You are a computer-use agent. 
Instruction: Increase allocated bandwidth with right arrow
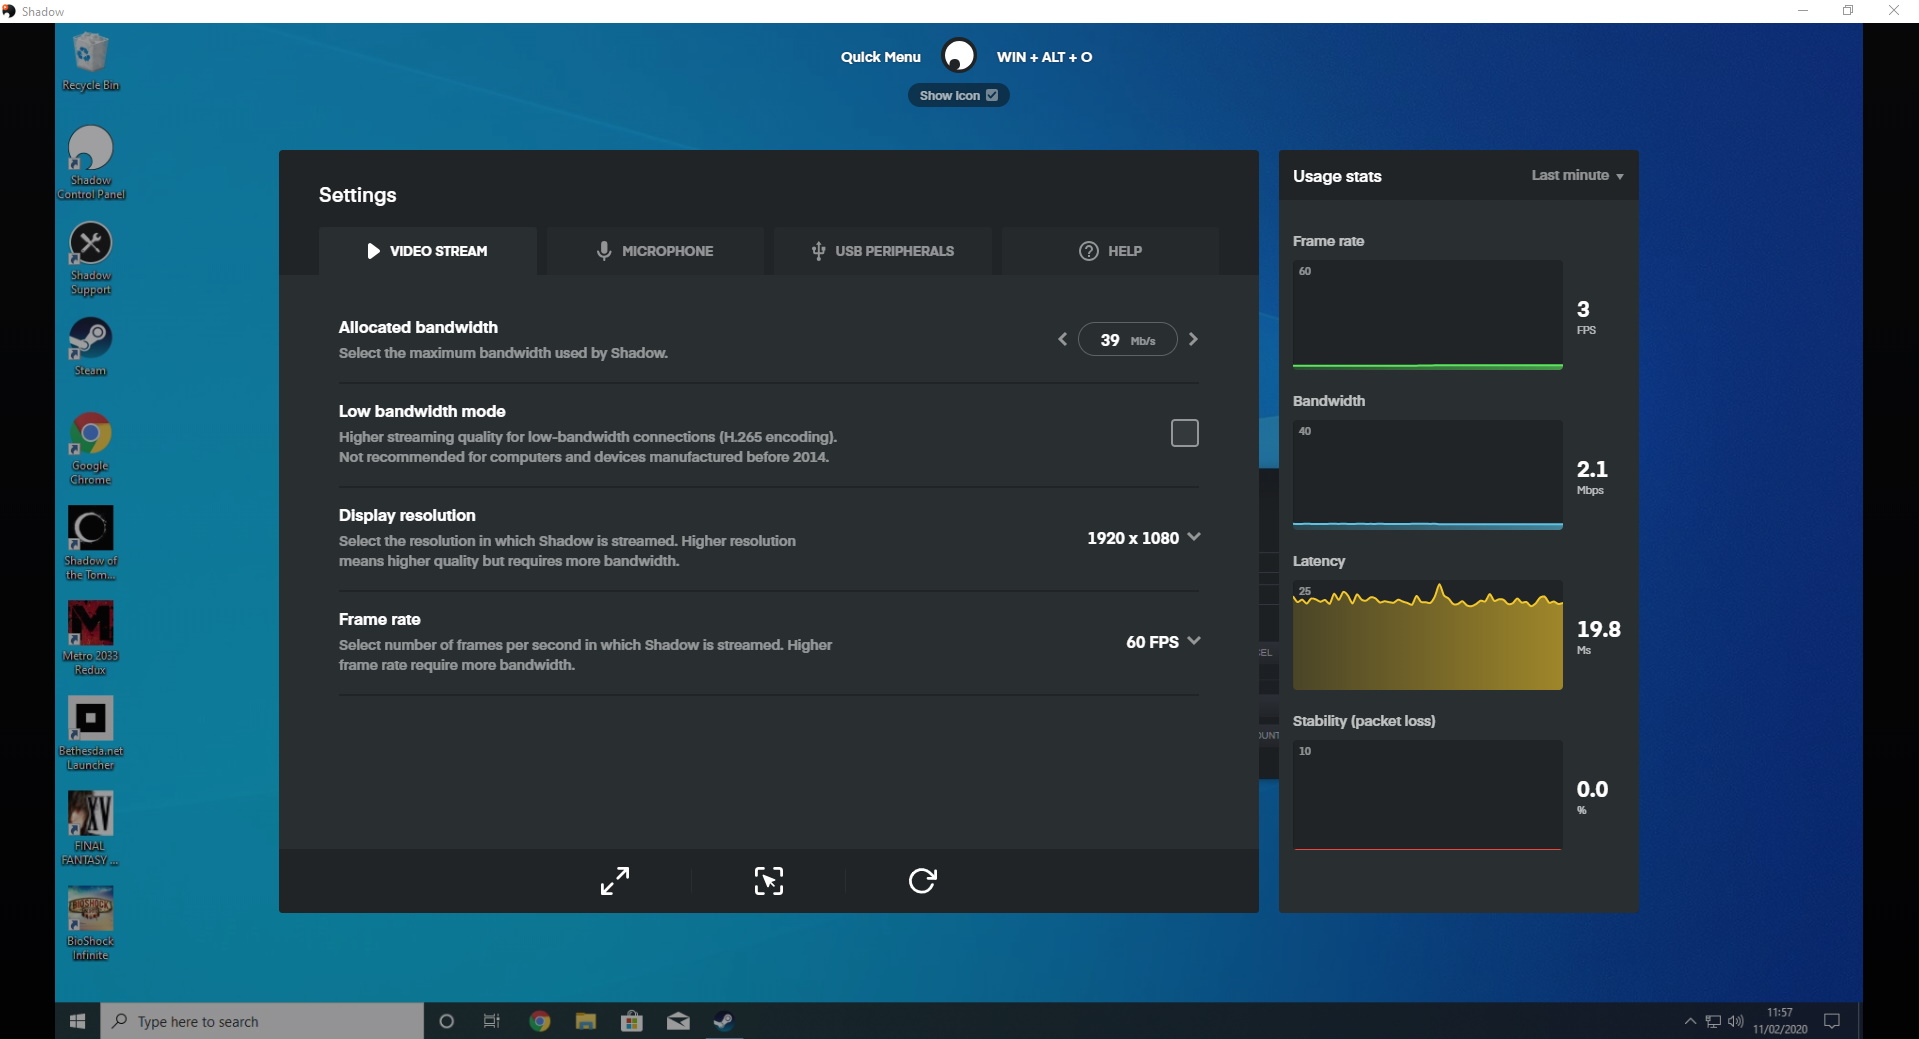point(1193,340)
